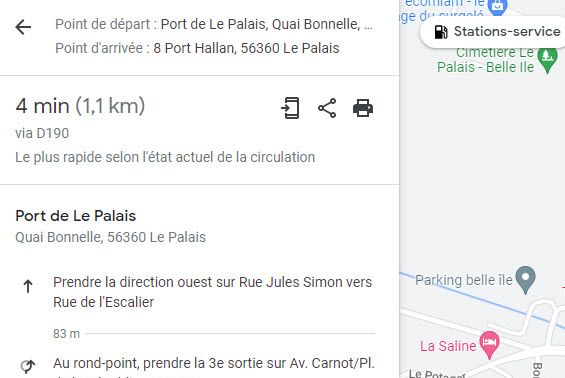Image resolution: width=565 pixels, height=378 pixels.
Task: Click the Port de Le Palais heading
Action: [76, 216]
